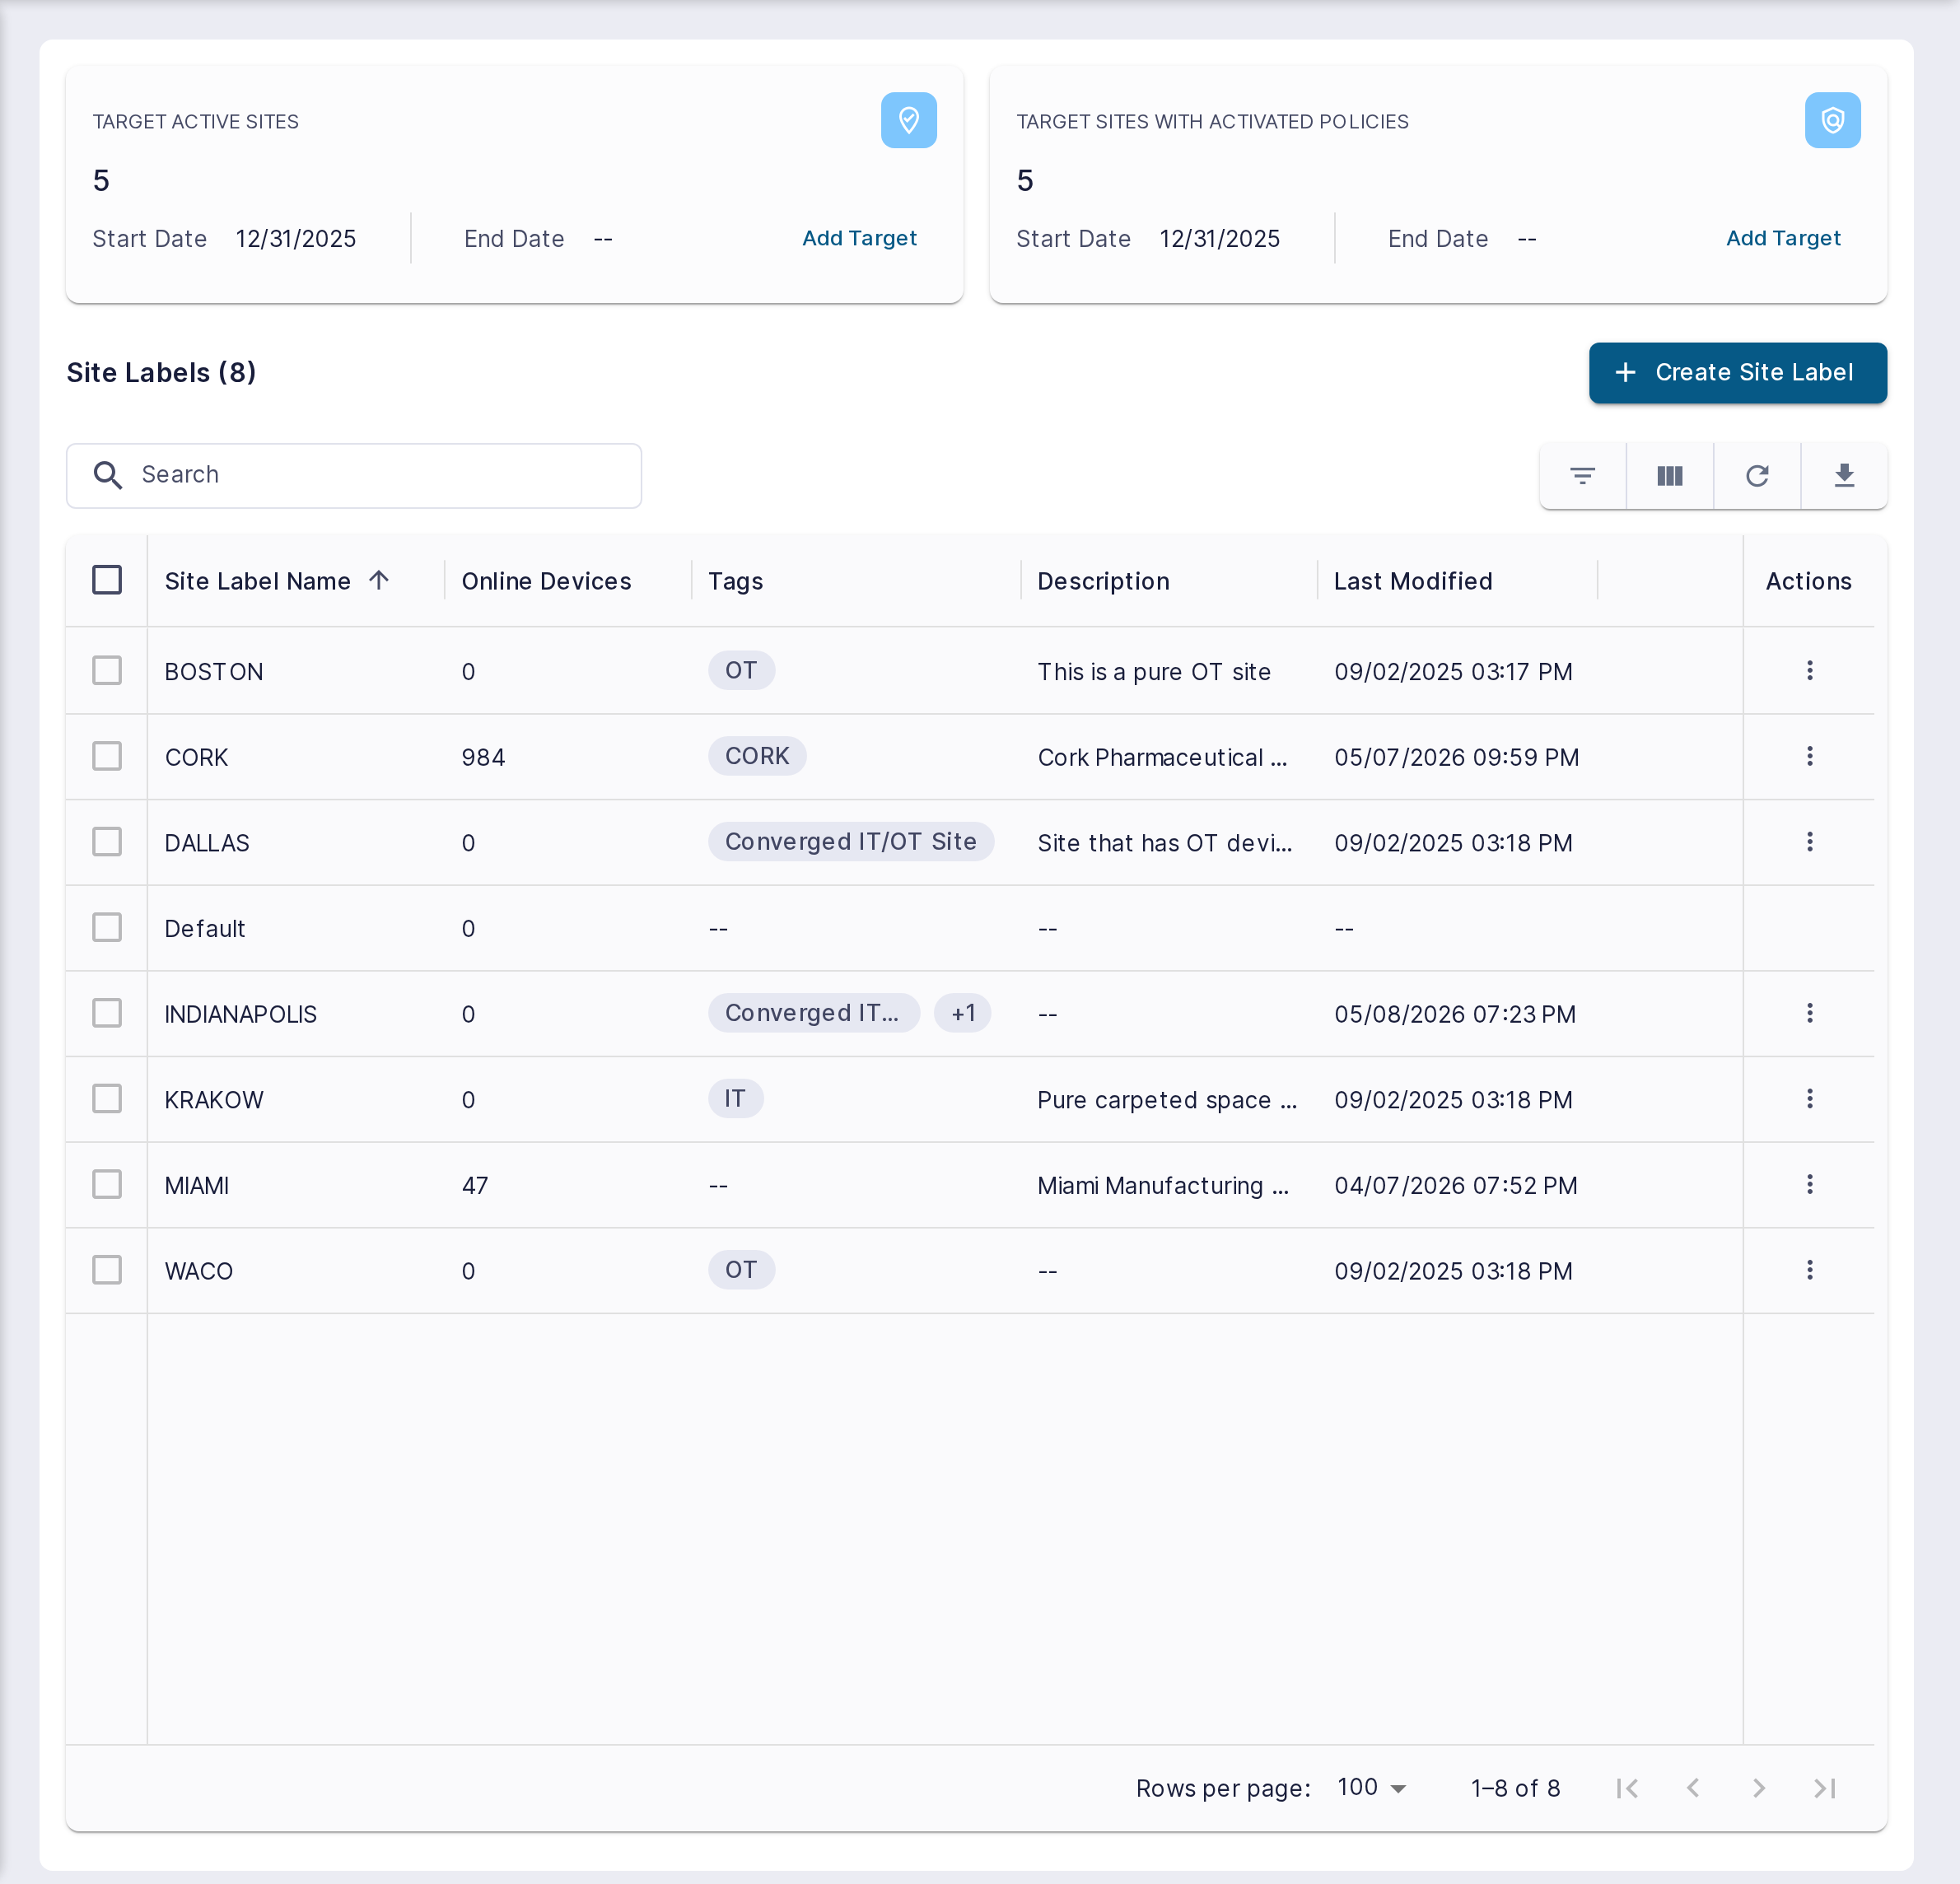Screen dimensions: 1960x1884
Task: Toggle sort arrow on Site Label Name
Action: [x=378, y=580]
